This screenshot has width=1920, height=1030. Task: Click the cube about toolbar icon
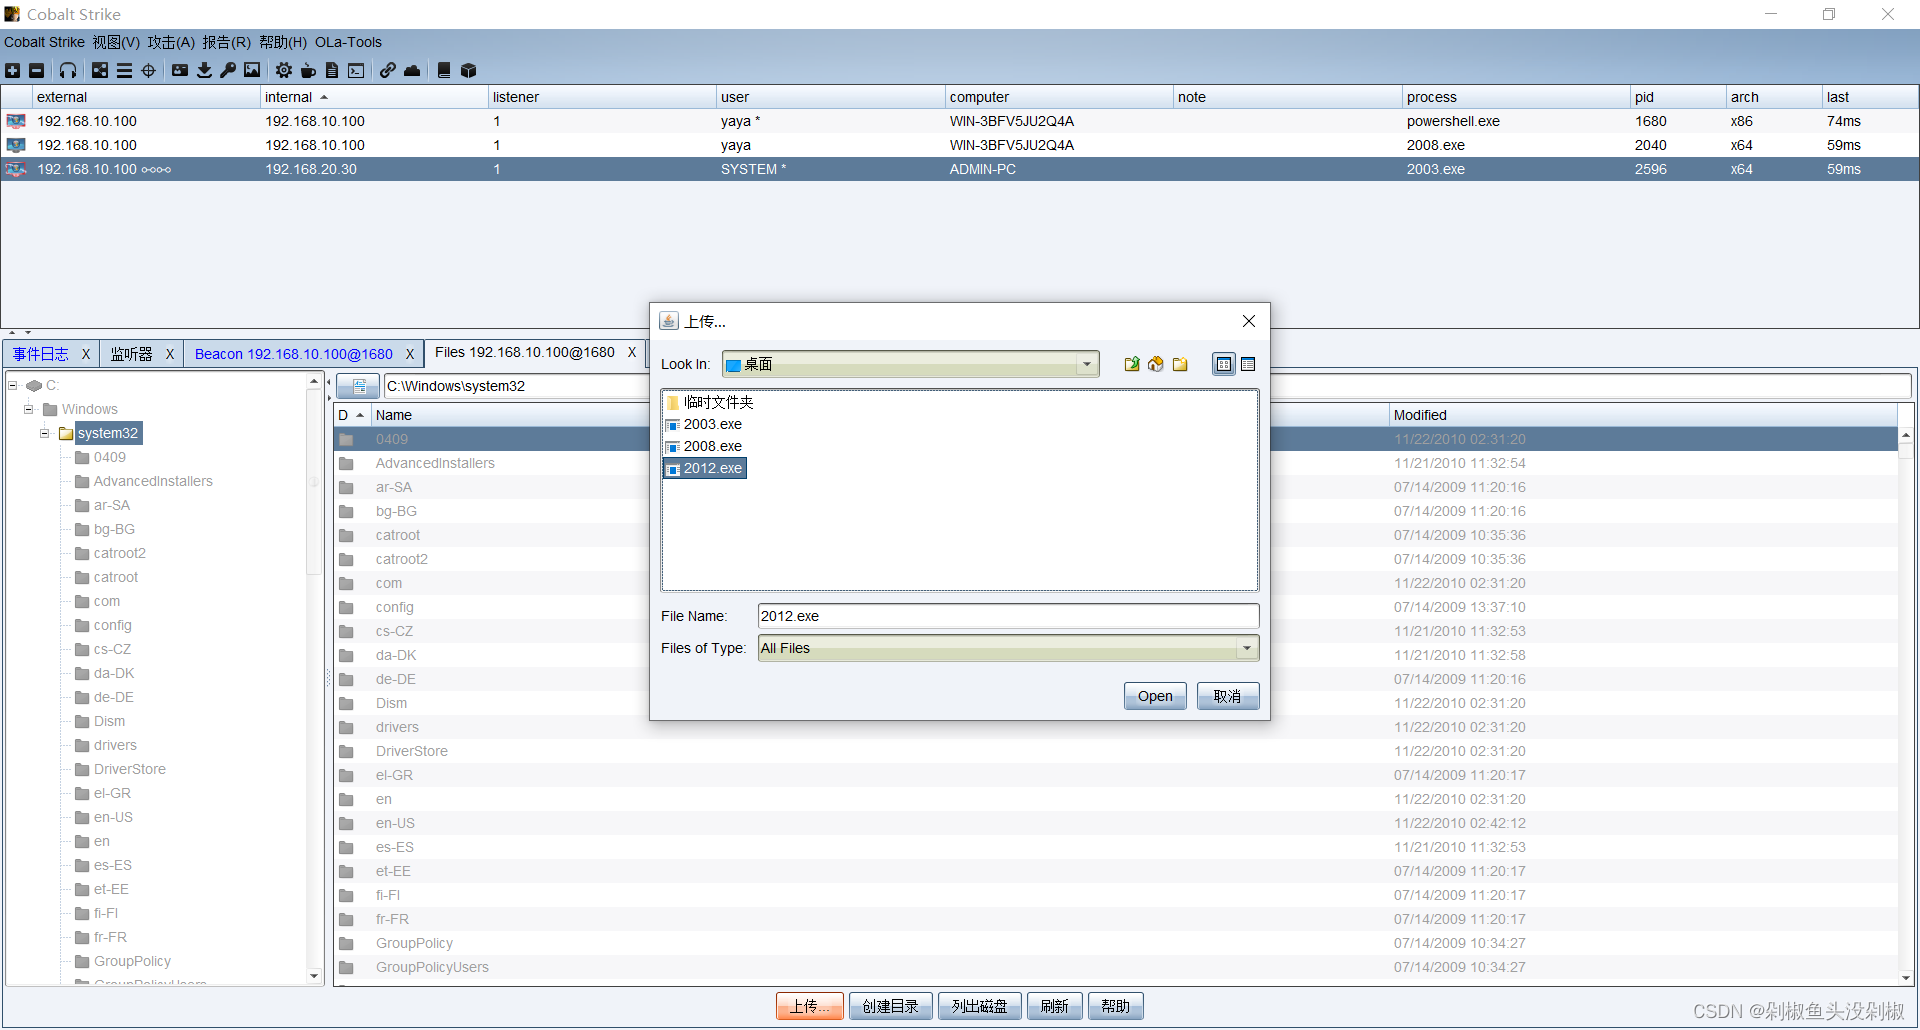(468, 70)
